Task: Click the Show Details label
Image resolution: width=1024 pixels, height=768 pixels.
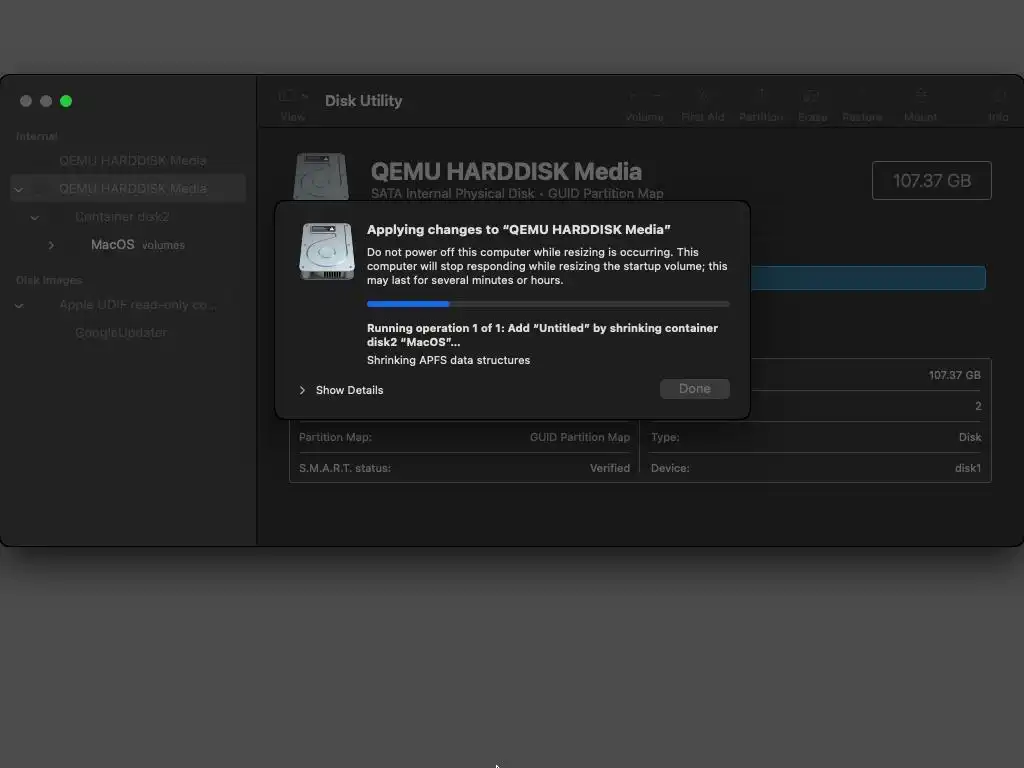Action: click(x=349, y=390)
